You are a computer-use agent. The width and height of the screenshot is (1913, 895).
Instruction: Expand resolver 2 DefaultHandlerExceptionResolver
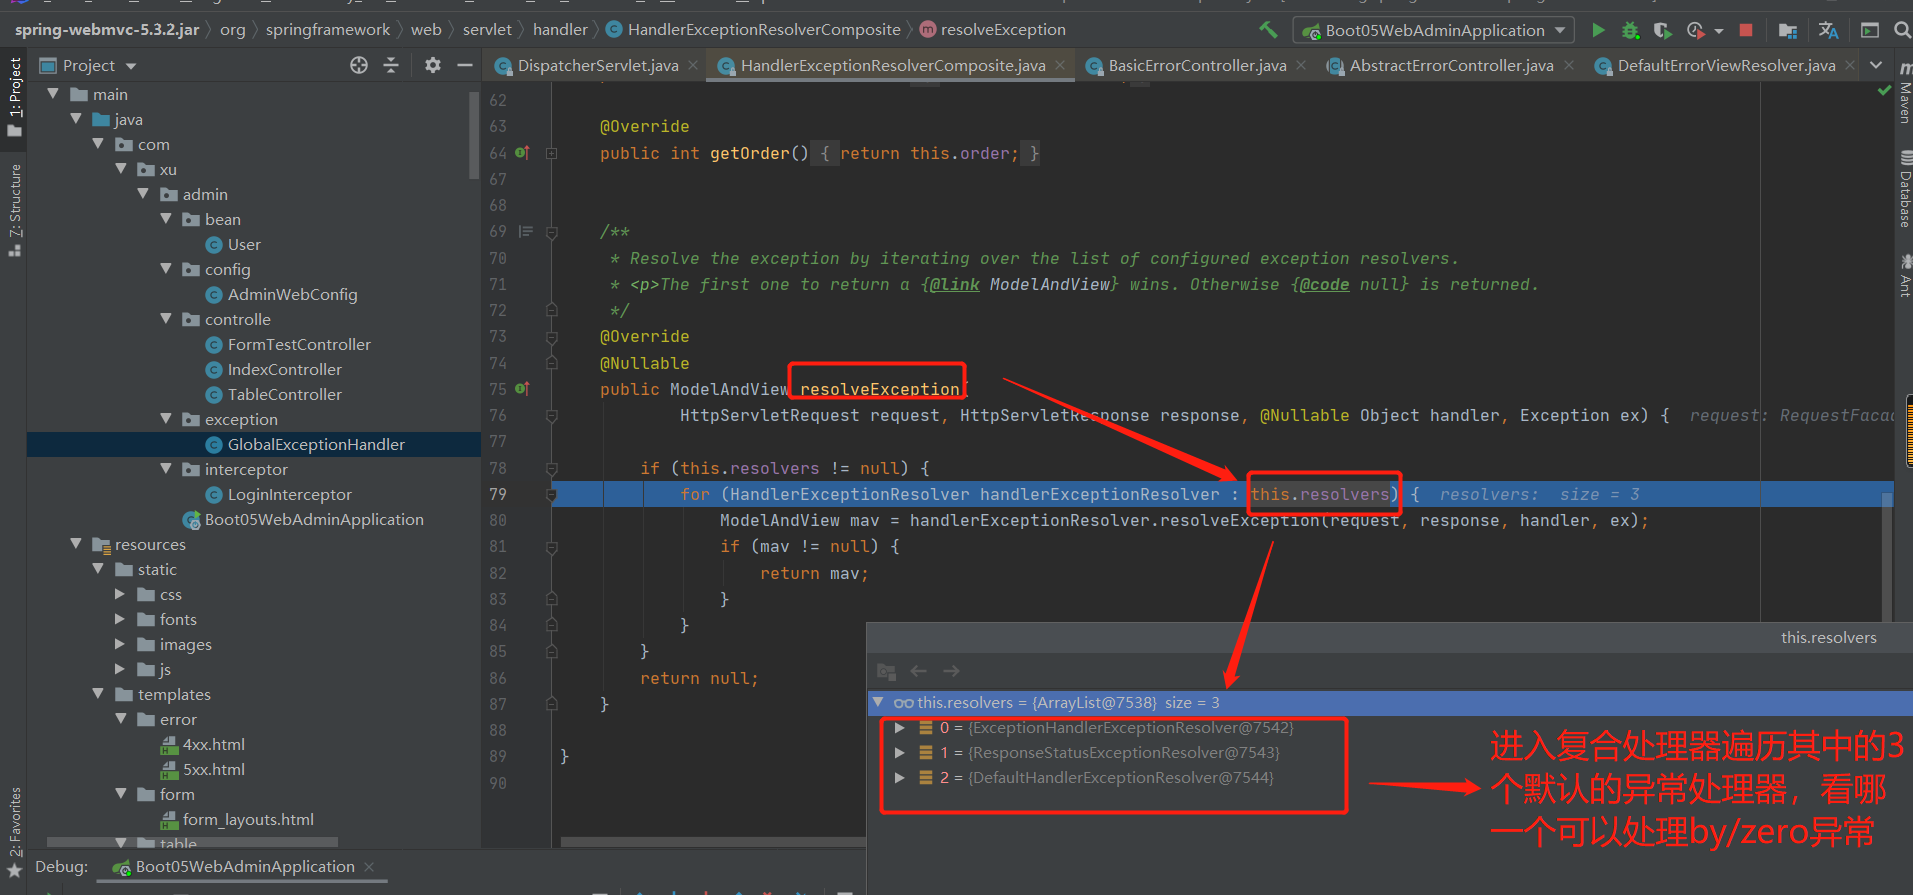899,778
